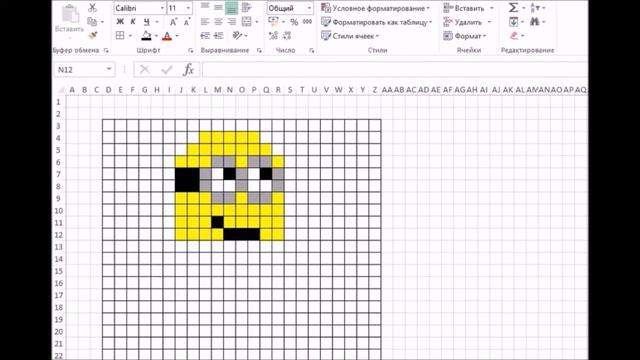Open underline style dropdown arrow
The height and width of the screenshot is (360, 640).
point(157,22)
